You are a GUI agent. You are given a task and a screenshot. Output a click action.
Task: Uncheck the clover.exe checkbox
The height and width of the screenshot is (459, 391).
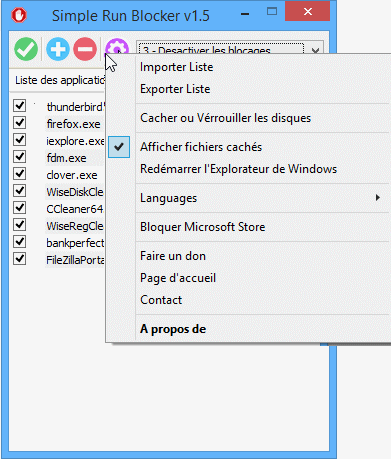pos(19,173)
